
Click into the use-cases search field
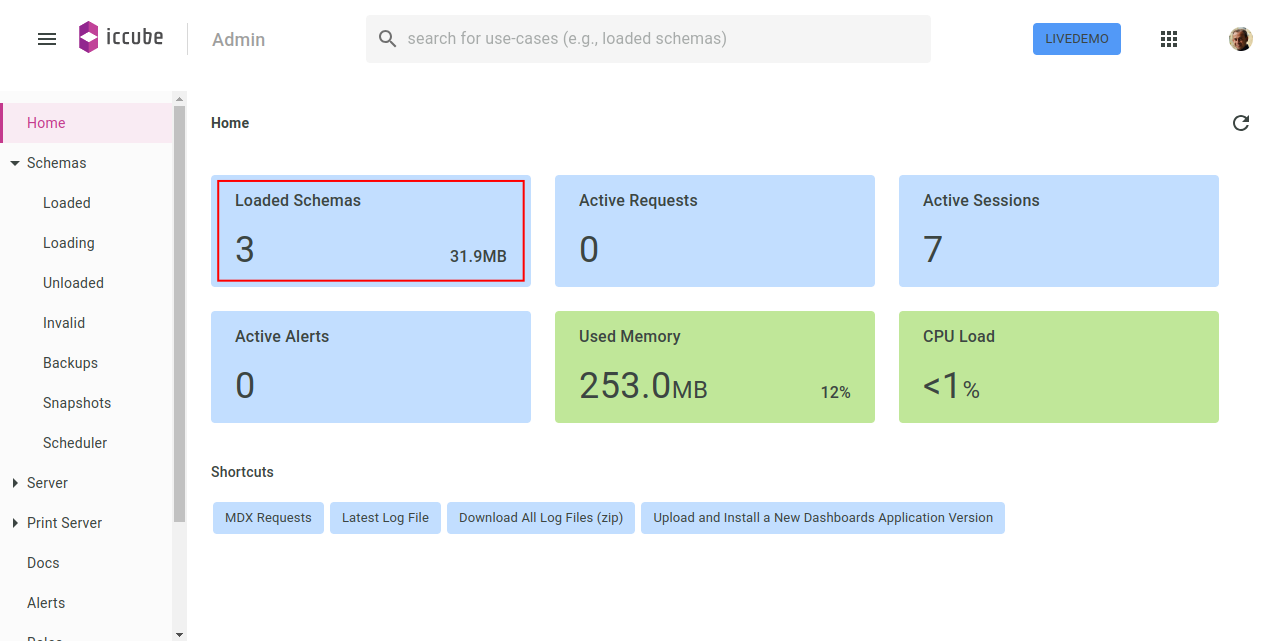coord(660,39)
